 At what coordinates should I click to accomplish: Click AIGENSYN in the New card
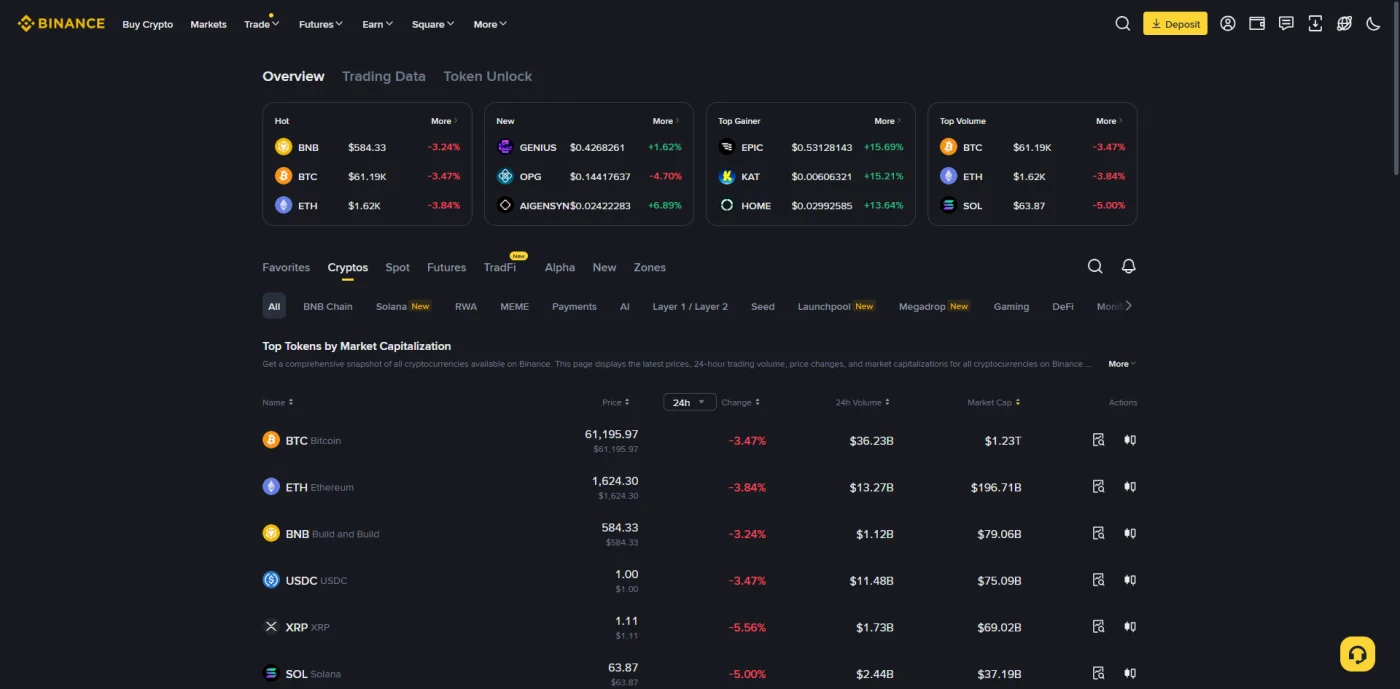pyautogui.click(x=545, y=205)
